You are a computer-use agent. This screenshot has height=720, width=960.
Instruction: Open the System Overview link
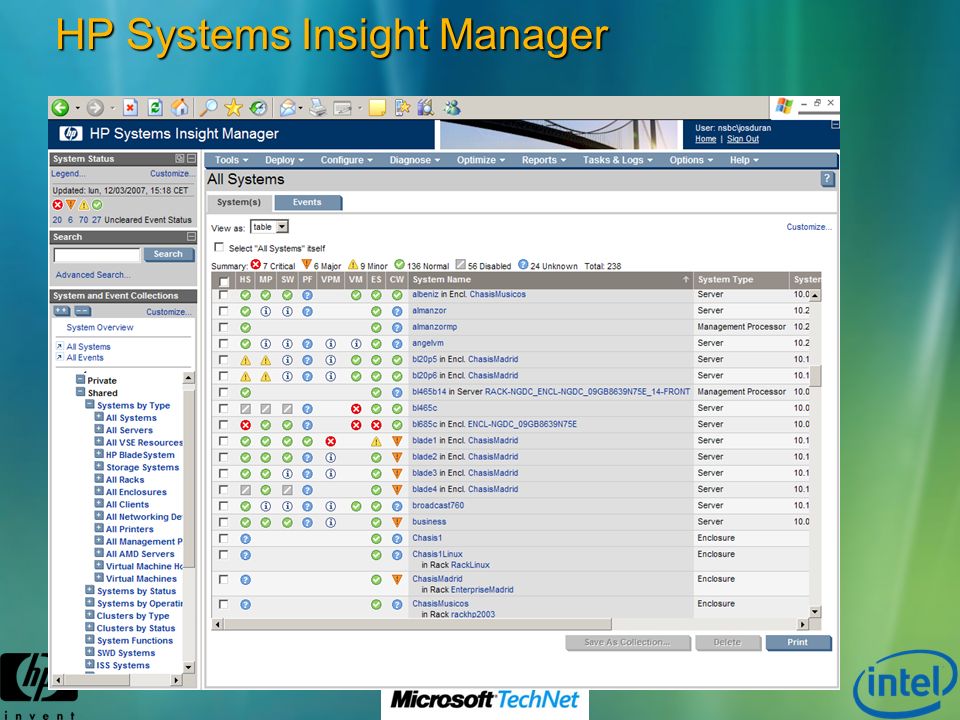coord(100,328)
